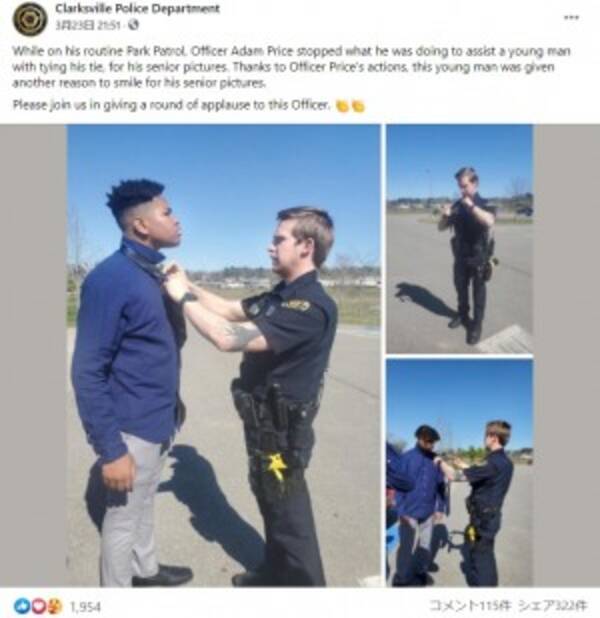Click the red heart reaction icon

point(39,606)
